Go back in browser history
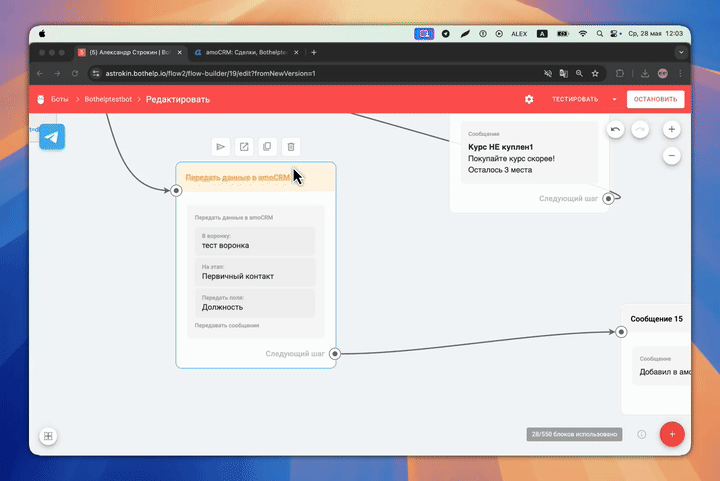 (40, 73)
